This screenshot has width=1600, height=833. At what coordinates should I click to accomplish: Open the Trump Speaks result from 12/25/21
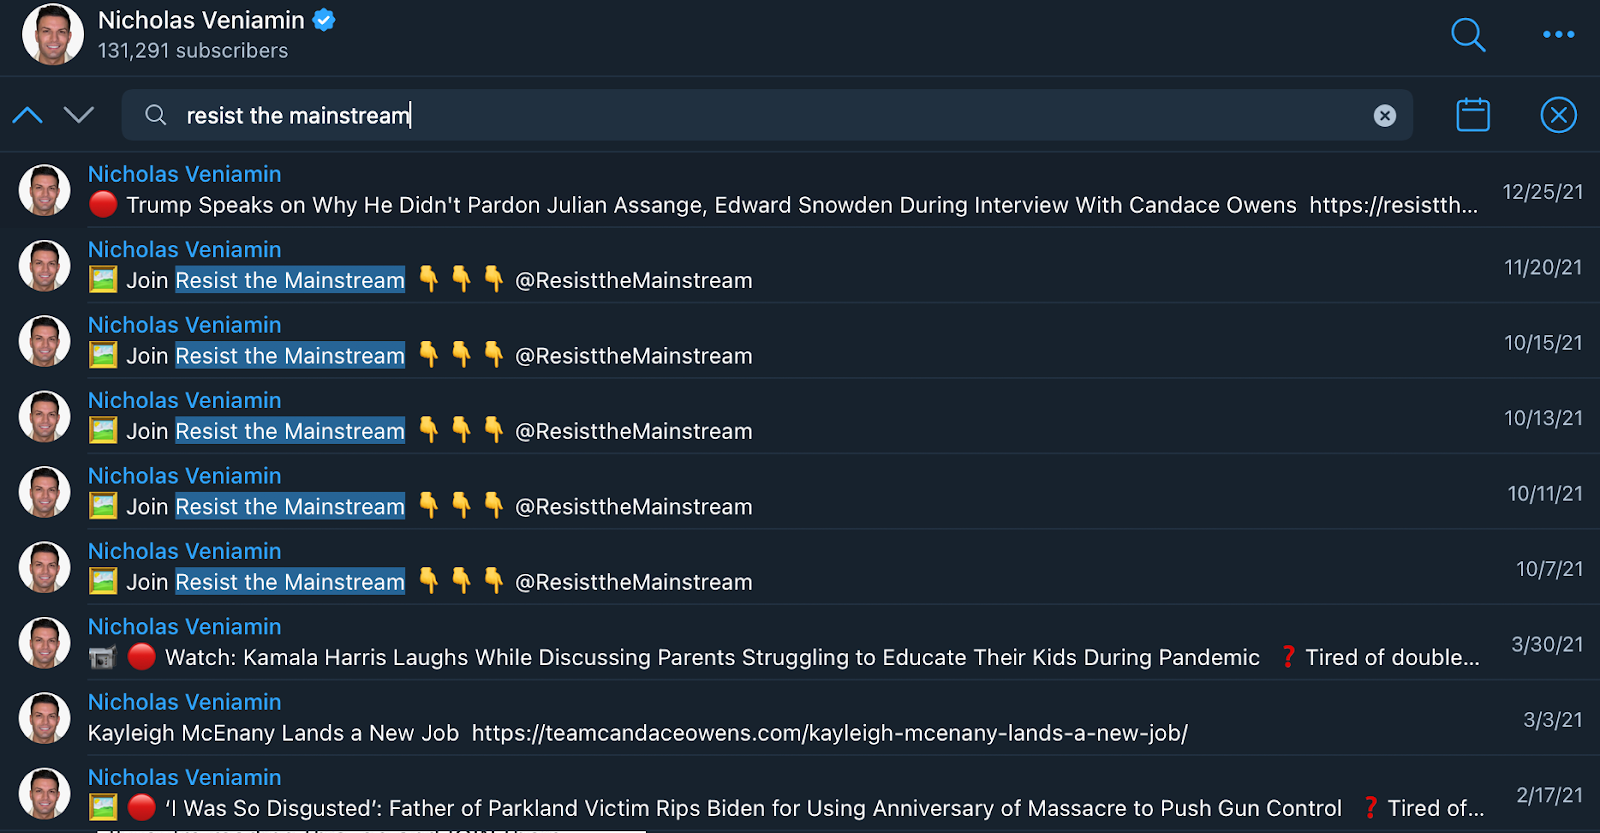(780, 191)
